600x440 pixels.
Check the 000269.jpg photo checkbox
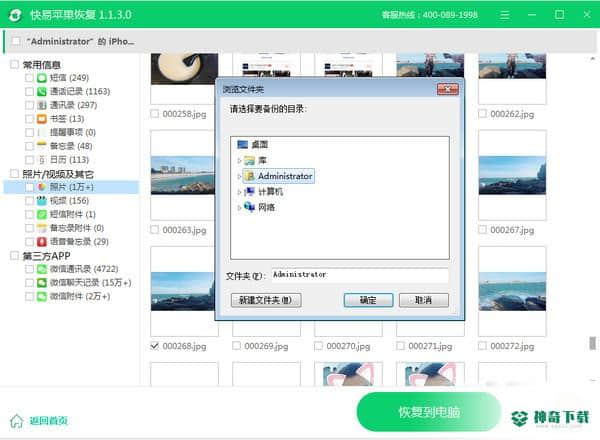236,346
